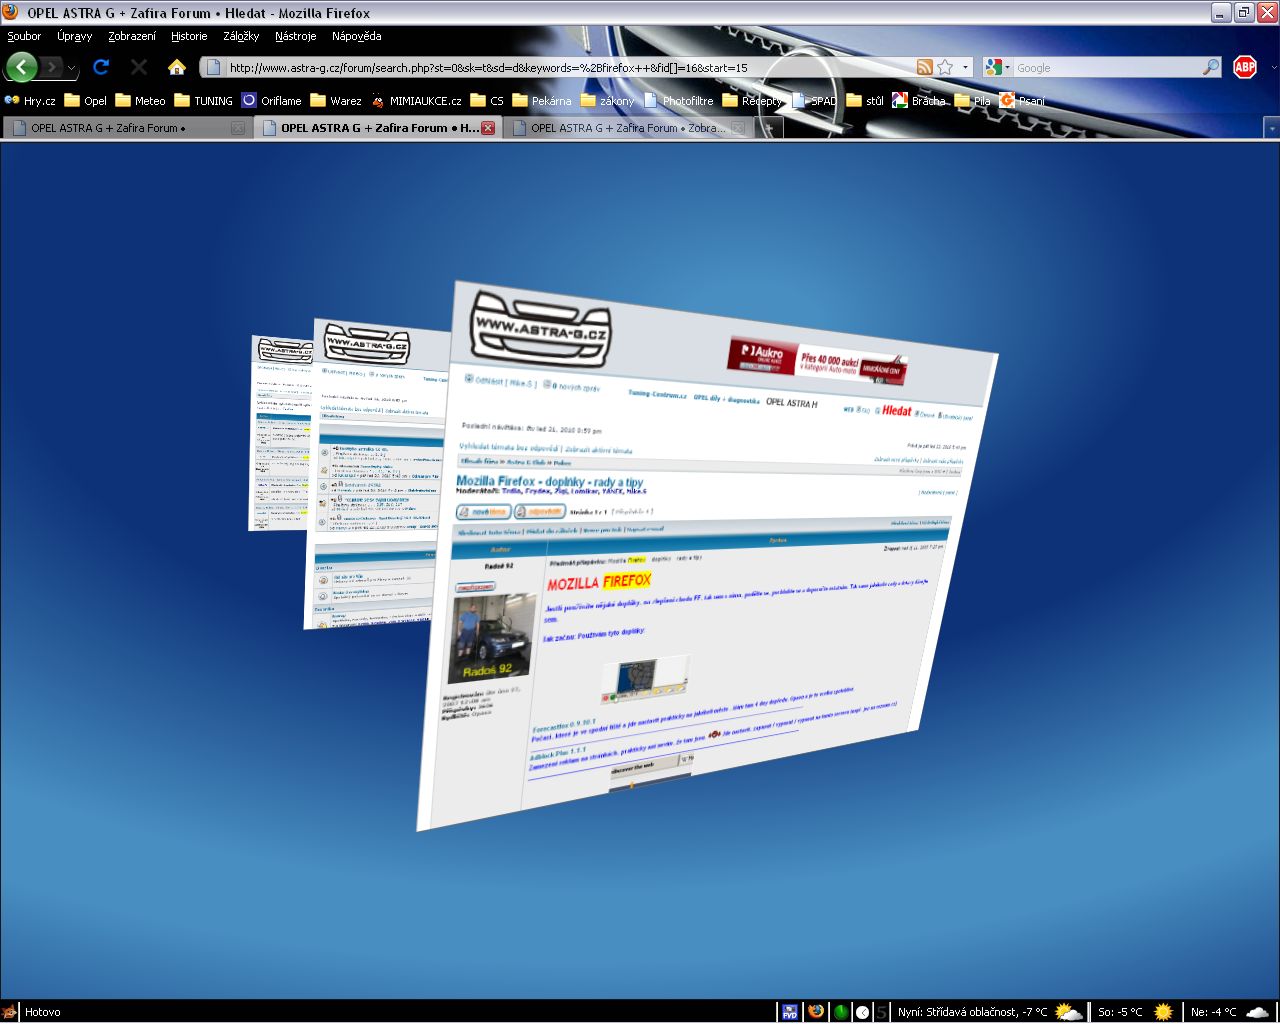Open the TUNING bookmarks folder
The image size is (1280, 1024).
(x=203, y=101)
